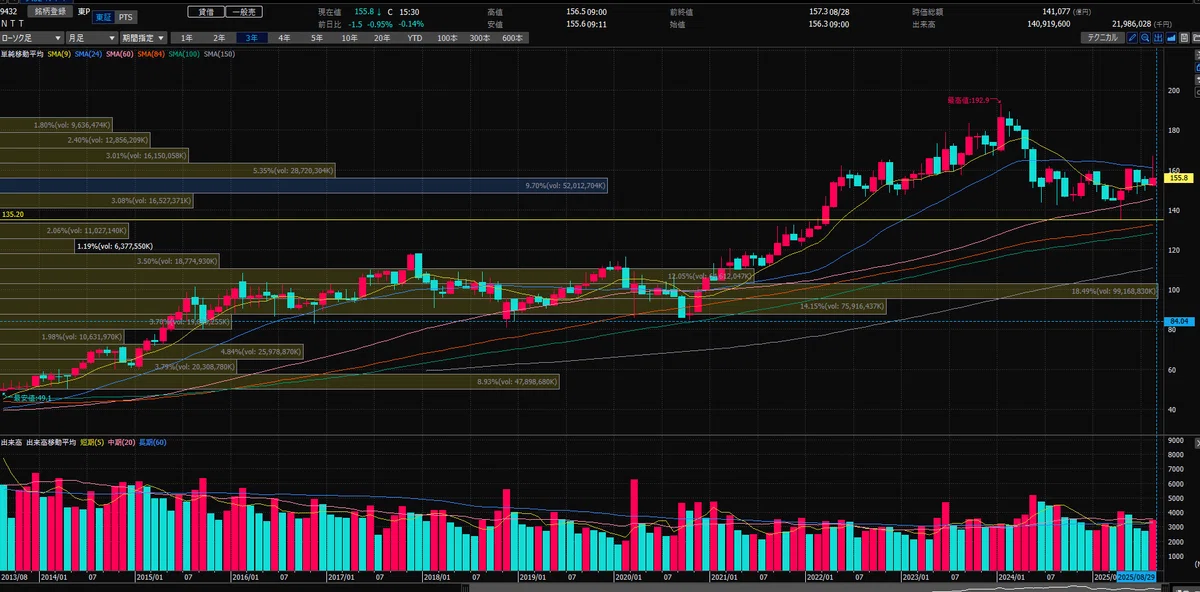
Task: Click the 1.80%(vol: 9,636,474K) profile bar
Action: (56, 125)
